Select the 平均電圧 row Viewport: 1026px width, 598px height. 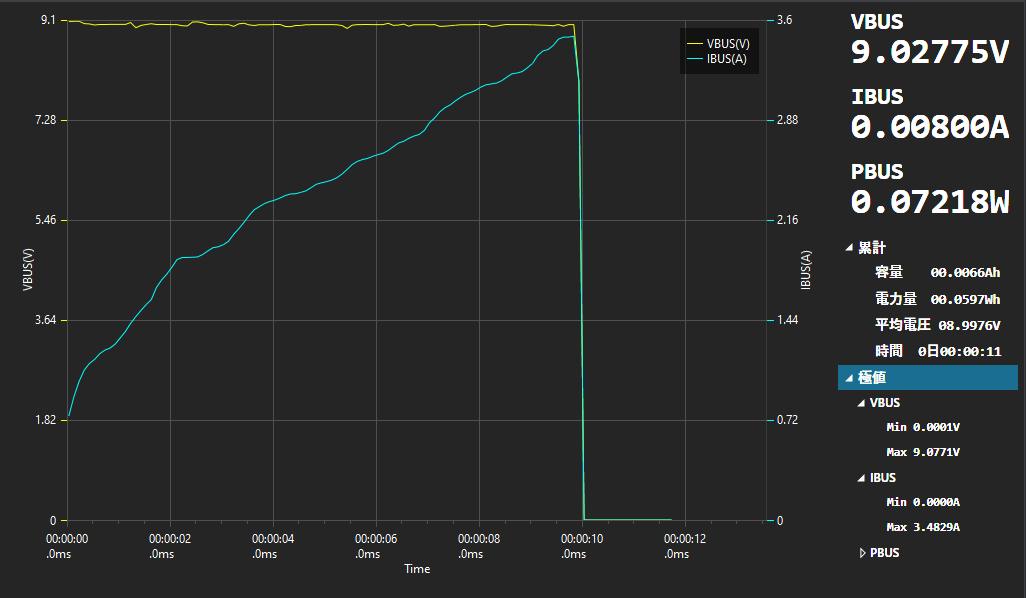936,325
